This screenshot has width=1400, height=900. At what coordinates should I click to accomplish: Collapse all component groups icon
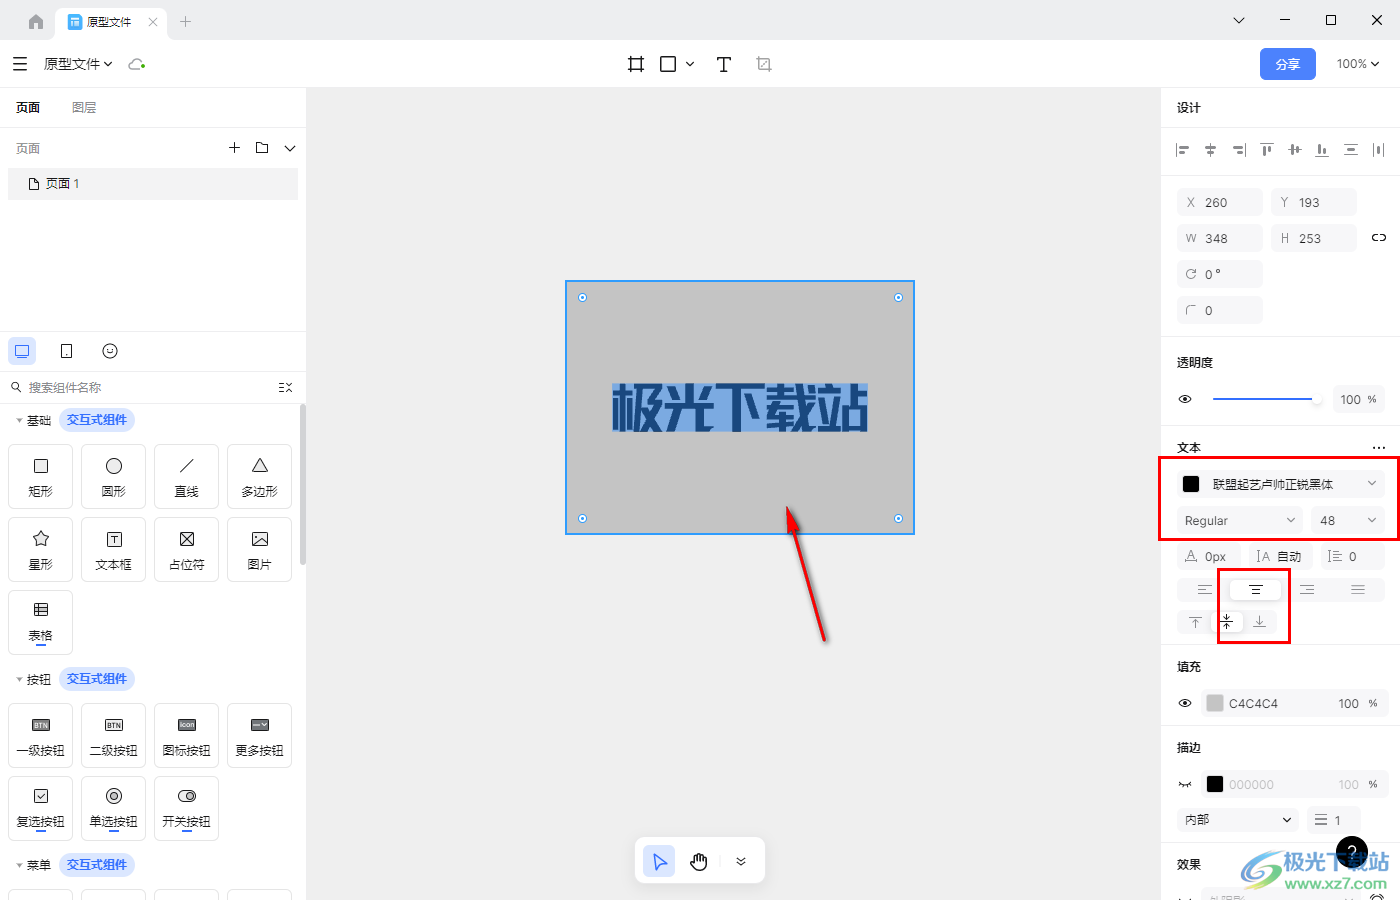click(x=285, y=387)
